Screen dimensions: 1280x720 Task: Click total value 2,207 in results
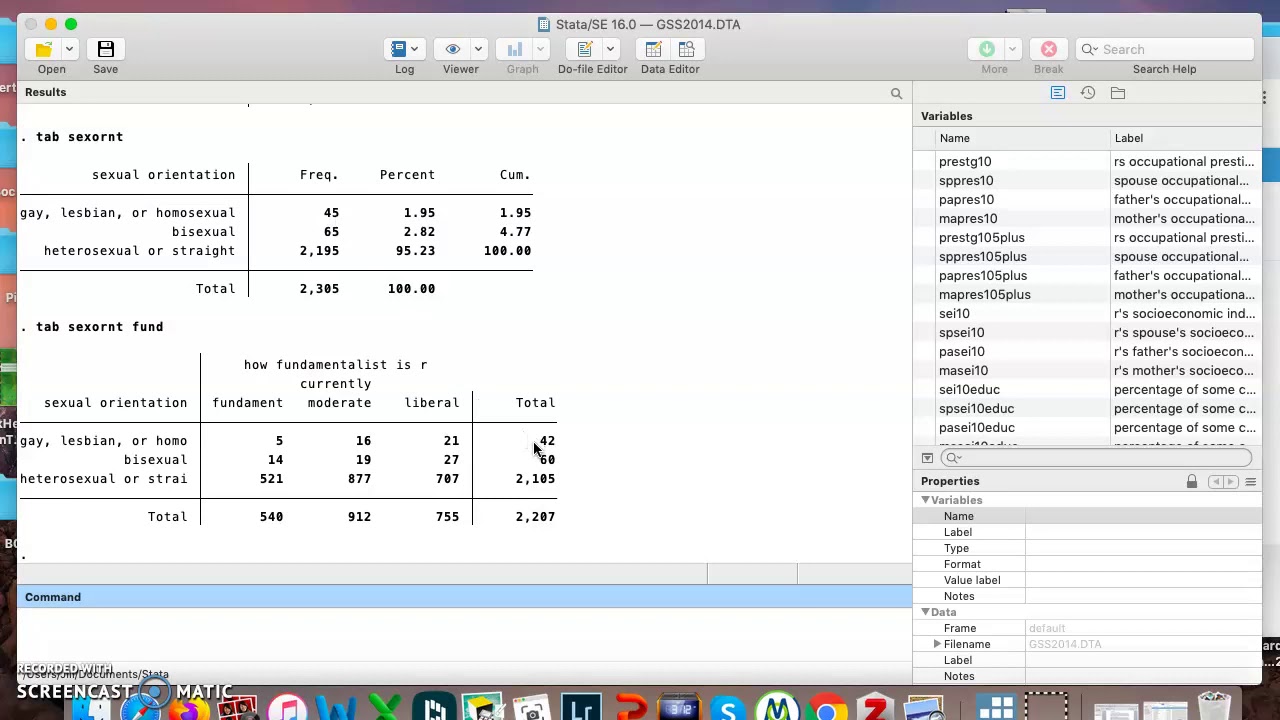pos(535,517)
